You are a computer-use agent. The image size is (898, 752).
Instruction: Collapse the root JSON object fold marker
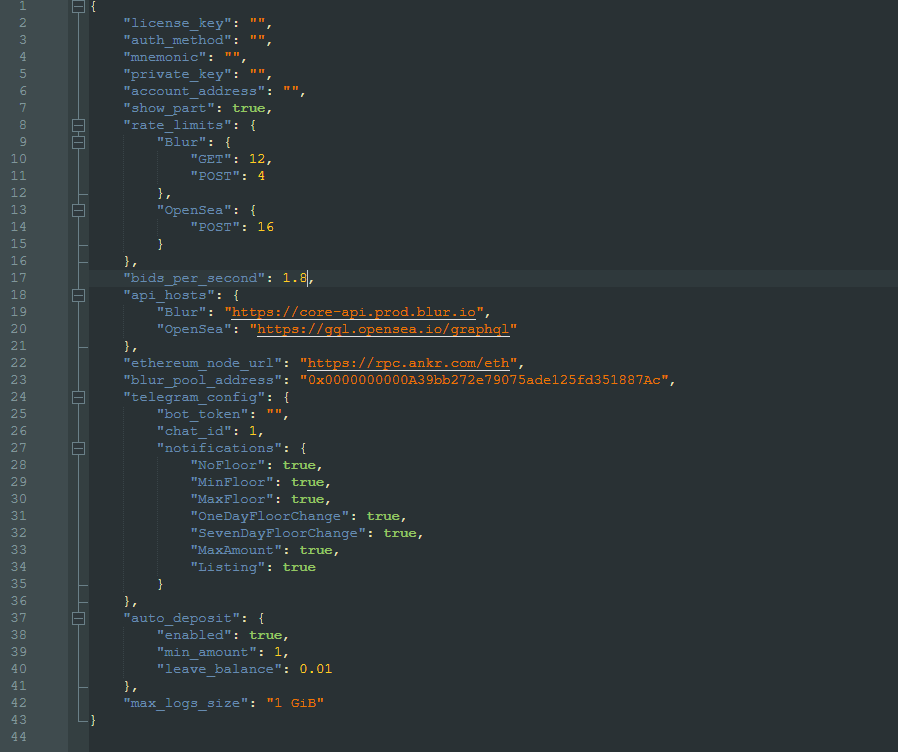tap(79, 7)
